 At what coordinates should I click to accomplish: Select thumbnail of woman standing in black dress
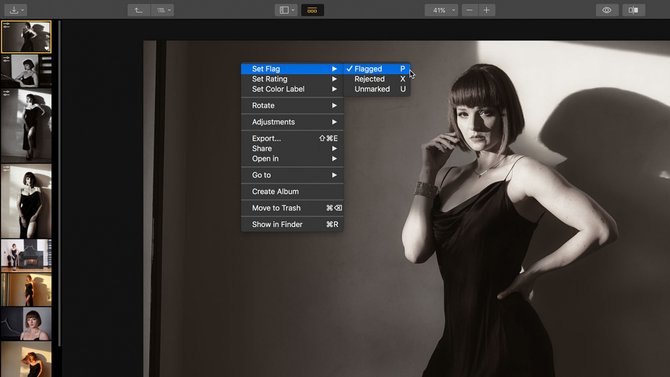pyautogui.click(x=26, y=201)
